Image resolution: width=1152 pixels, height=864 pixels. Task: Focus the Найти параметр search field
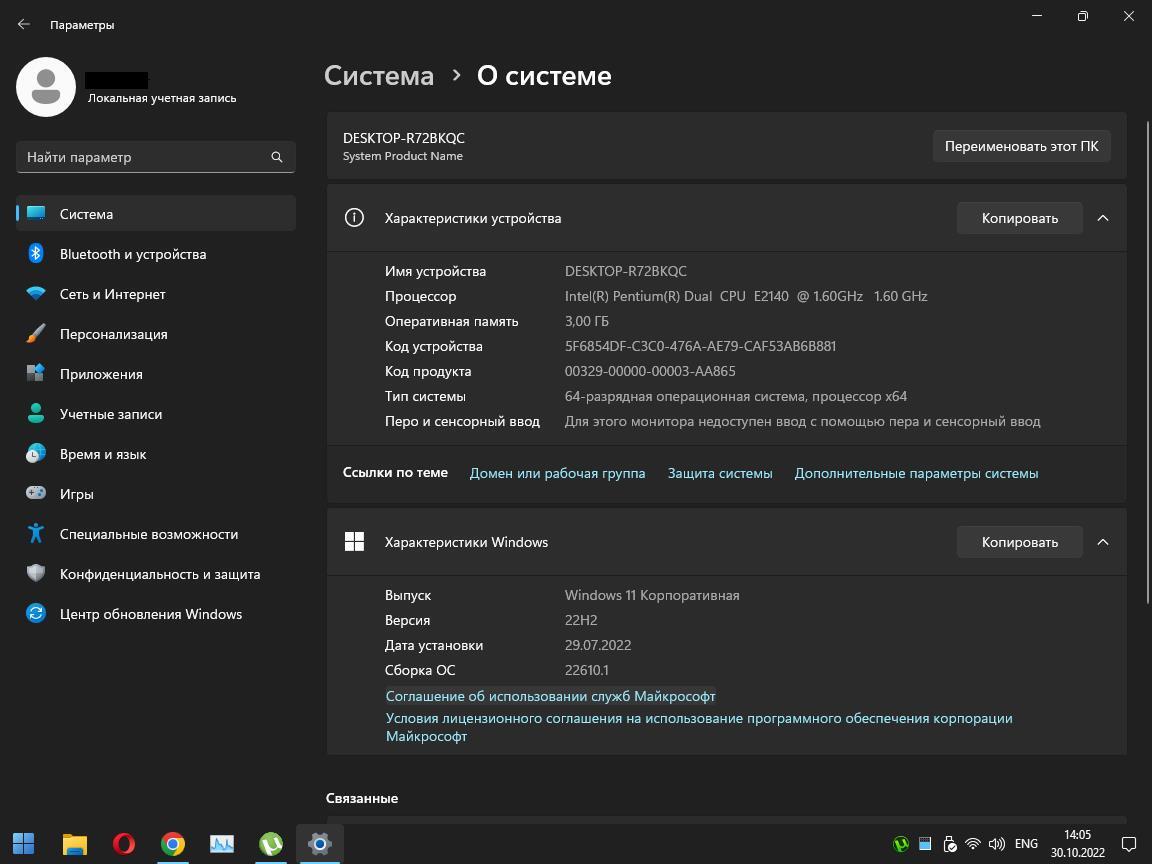[x=156, y=156]
